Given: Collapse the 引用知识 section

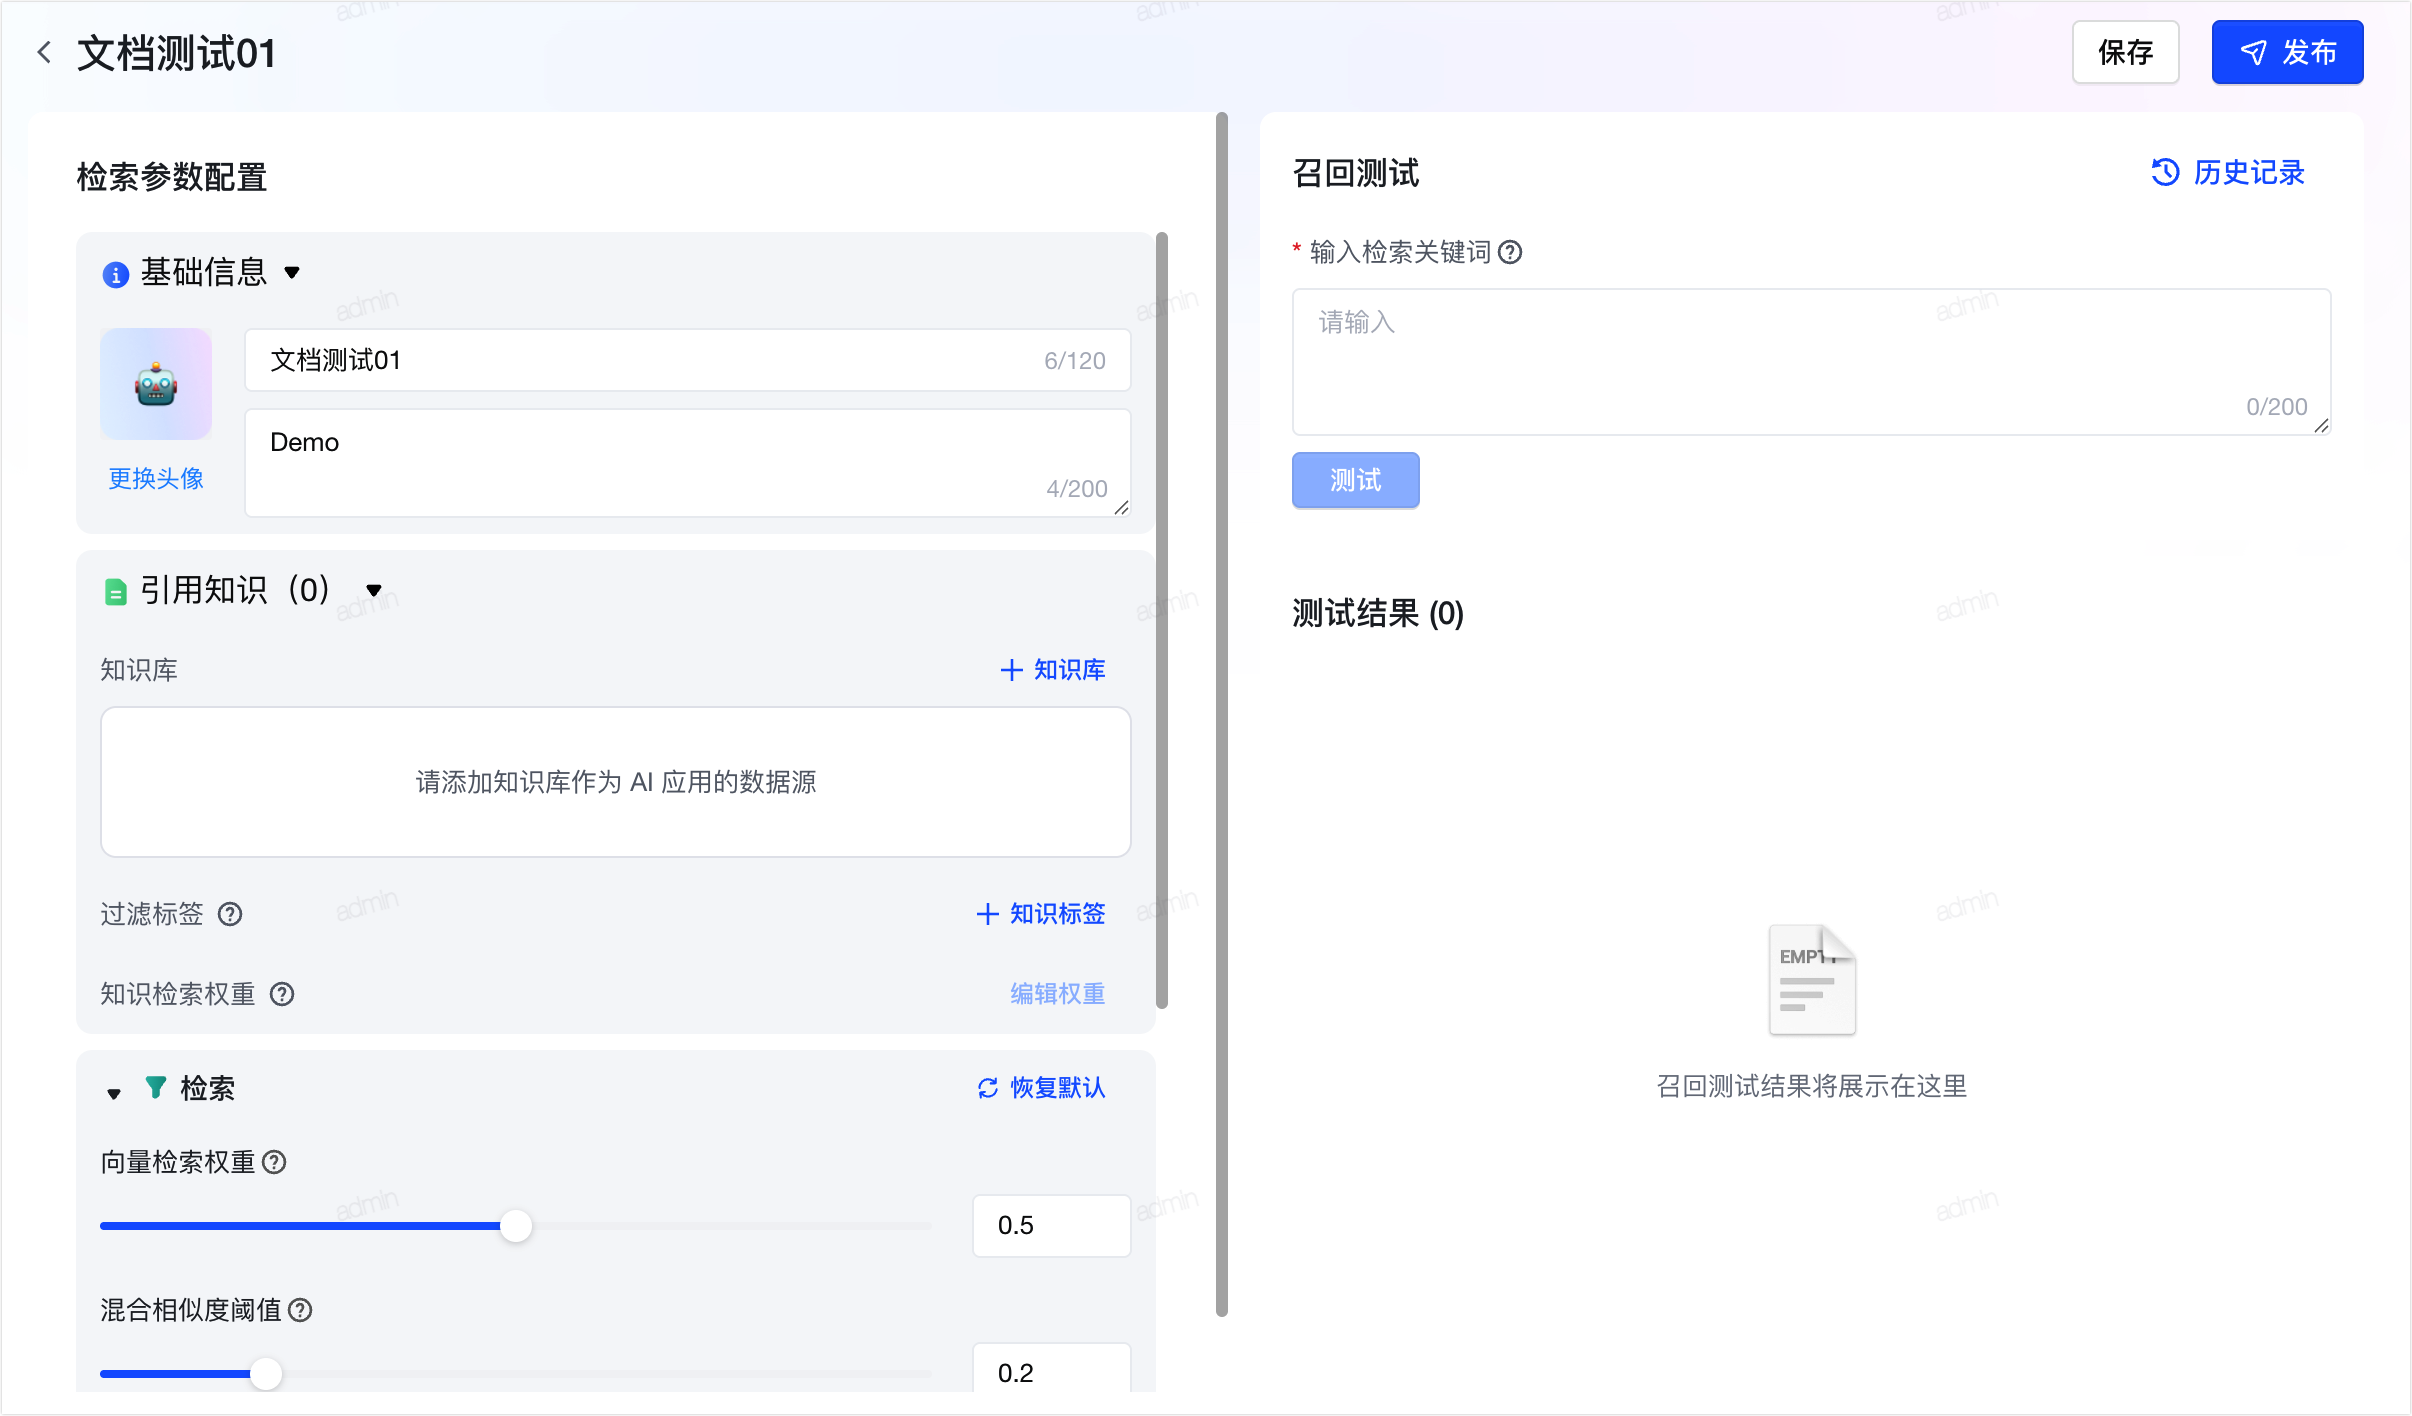Looking at the screenshot, I should pyautogui.click(x=374, y=590).
